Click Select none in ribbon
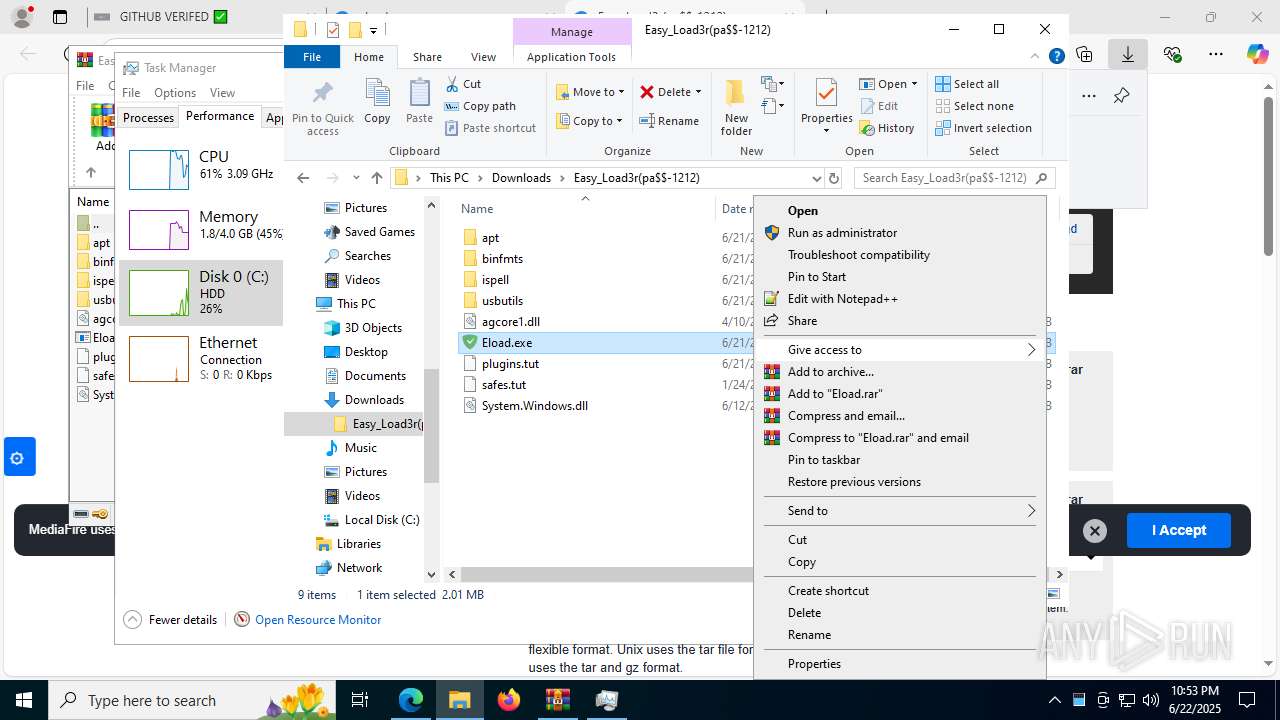 point(974,106)
